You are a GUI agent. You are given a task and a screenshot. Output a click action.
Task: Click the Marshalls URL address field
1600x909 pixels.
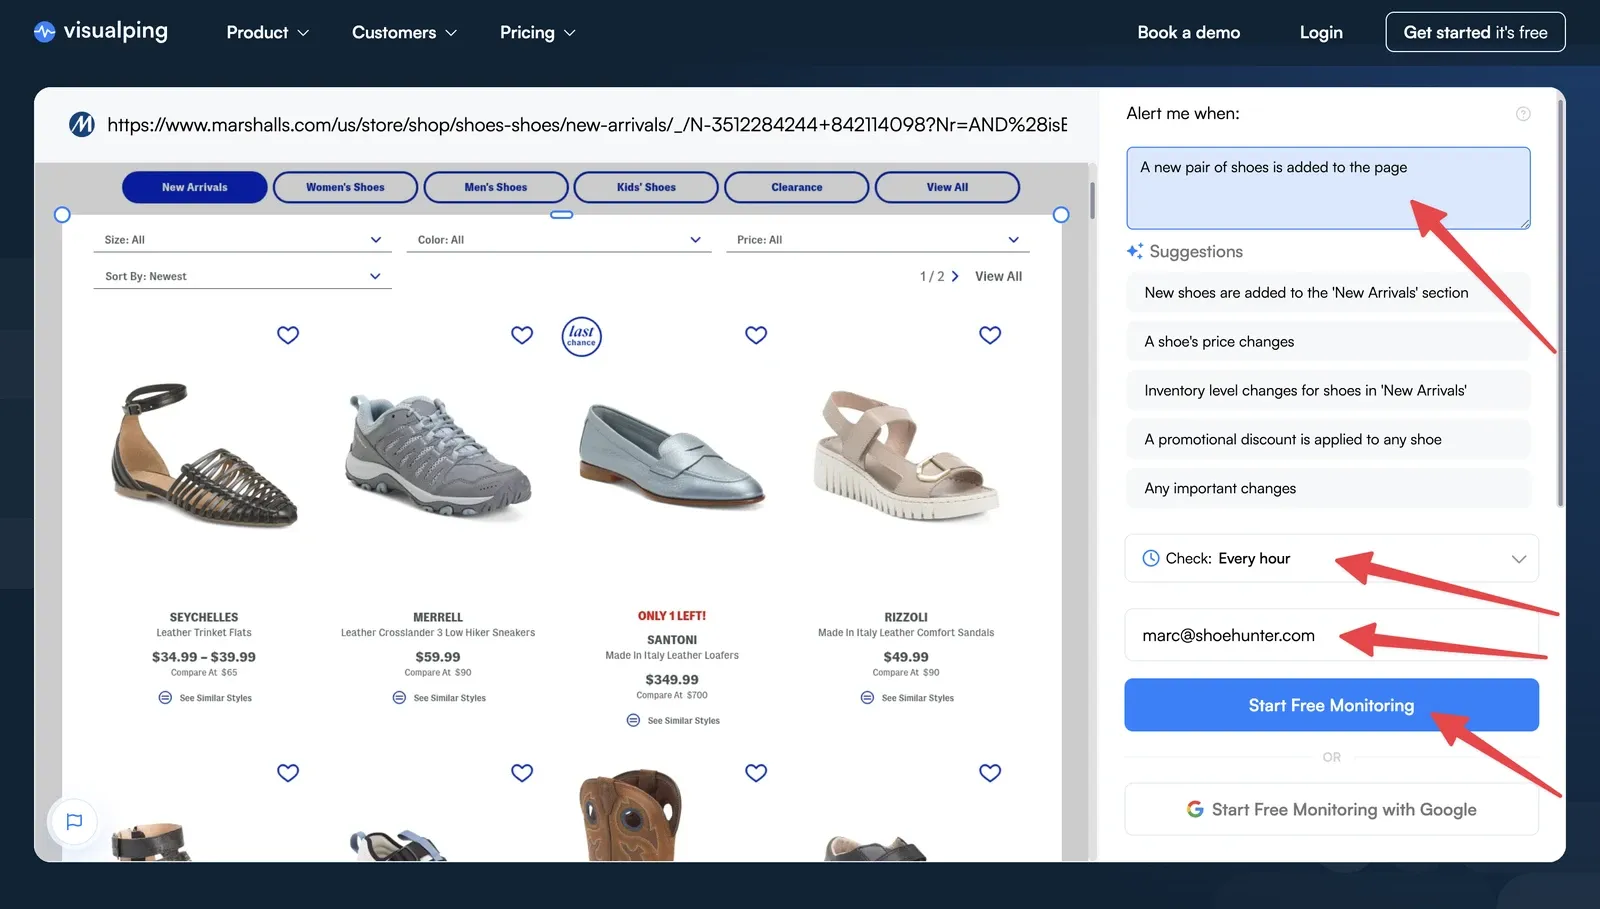pyautogui.click(x=587, y=125)
